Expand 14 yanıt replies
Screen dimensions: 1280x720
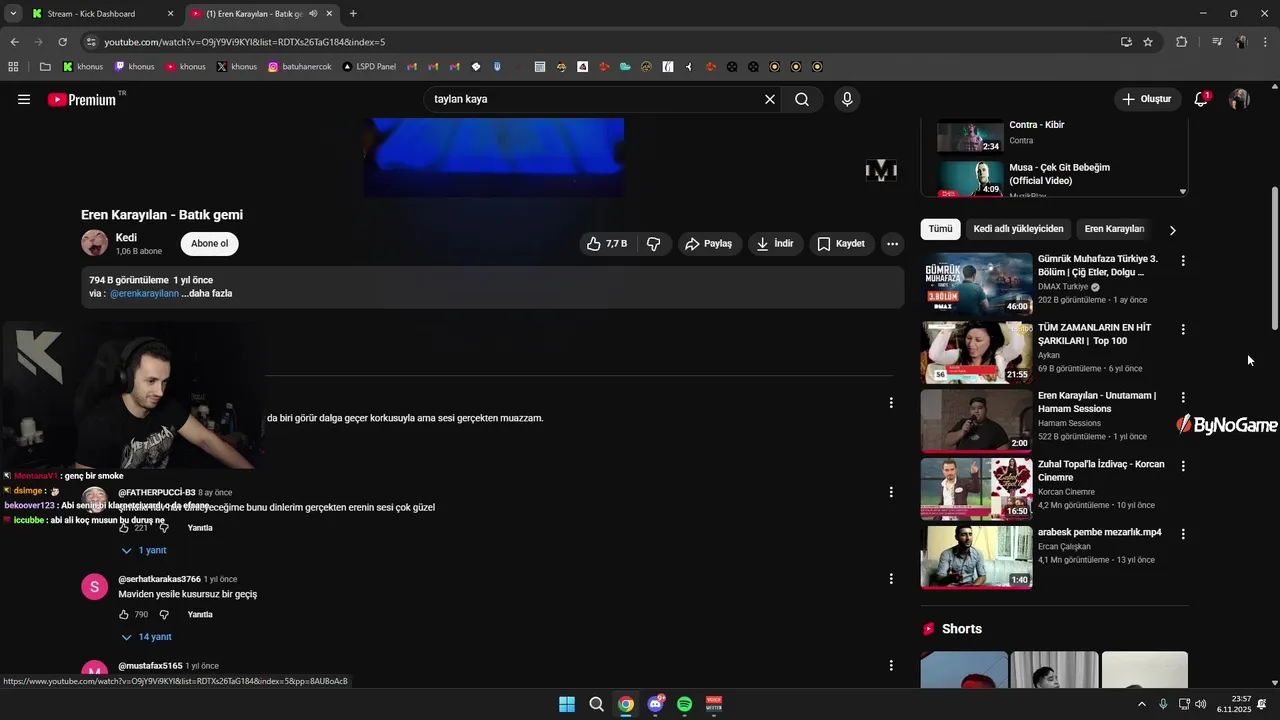pos(146,637)
